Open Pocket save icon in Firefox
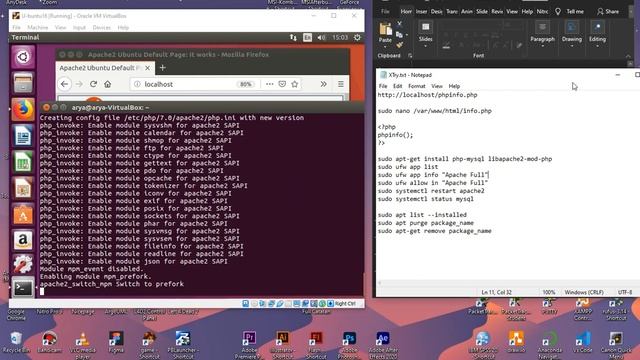The width and height of the screenshot is (640, 360). (x=282, y=84)
